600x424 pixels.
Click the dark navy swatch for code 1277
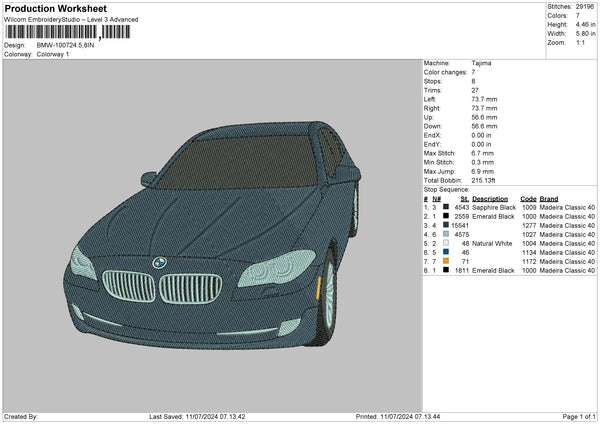[x=446, y=225]
